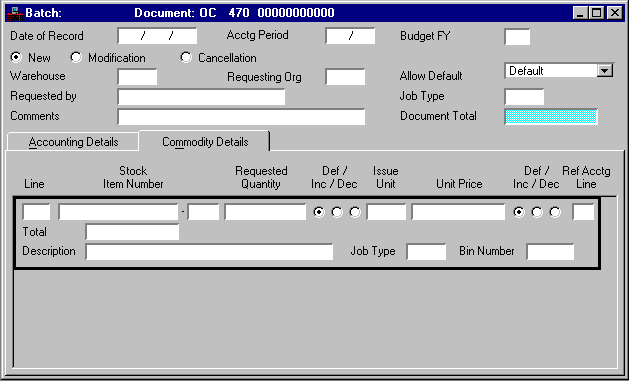629x381 pixels.
Task: Open the Allow Default dropdown arrow
Action: click(605, 71)
